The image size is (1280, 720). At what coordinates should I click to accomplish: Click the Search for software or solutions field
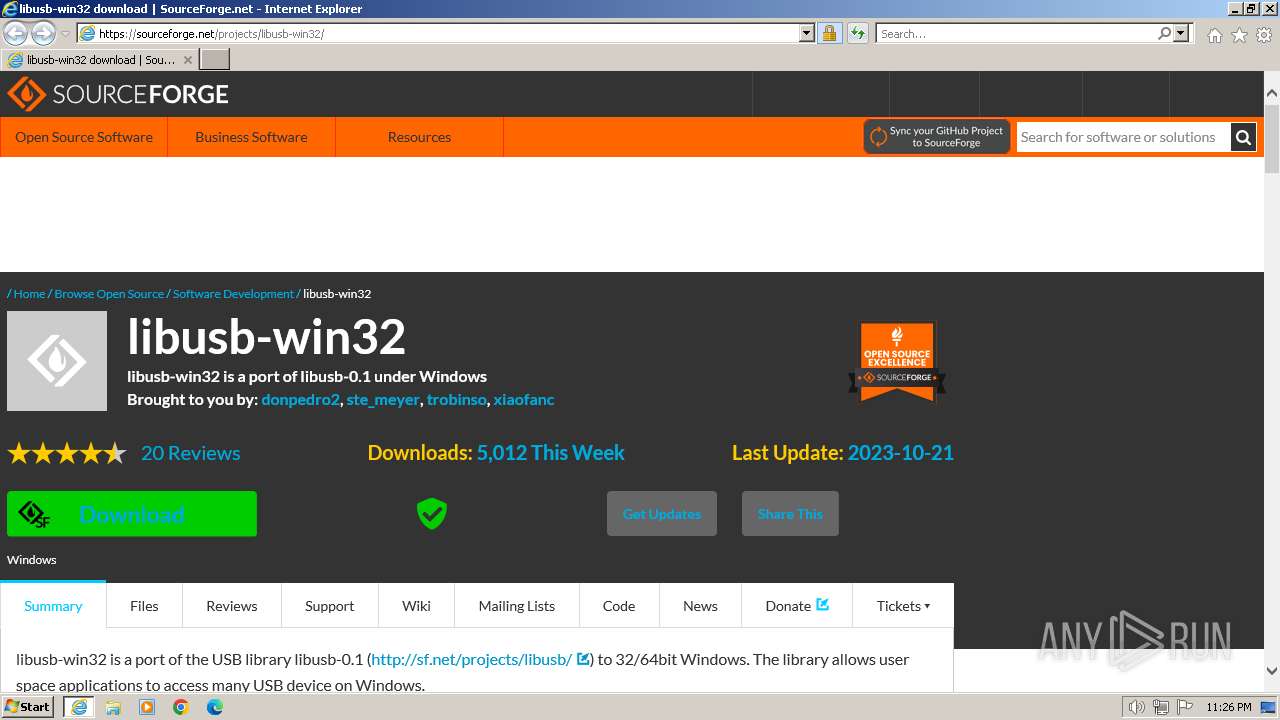(x=1124, y=137)
